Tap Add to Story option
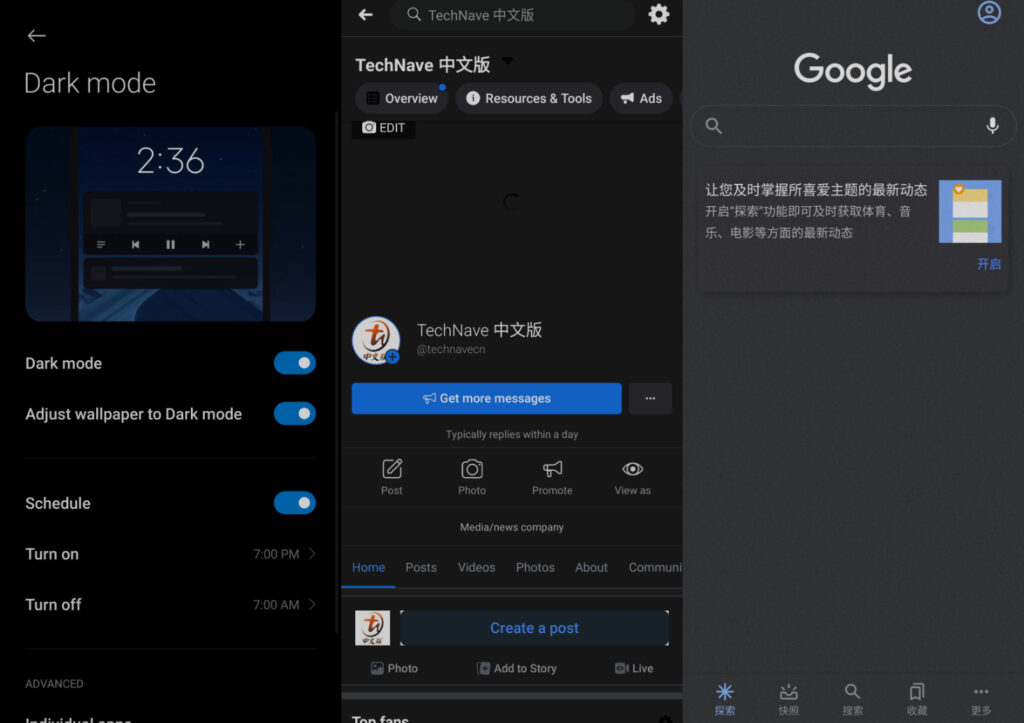This screenshot has height=723, width=1024. point(517,668)
